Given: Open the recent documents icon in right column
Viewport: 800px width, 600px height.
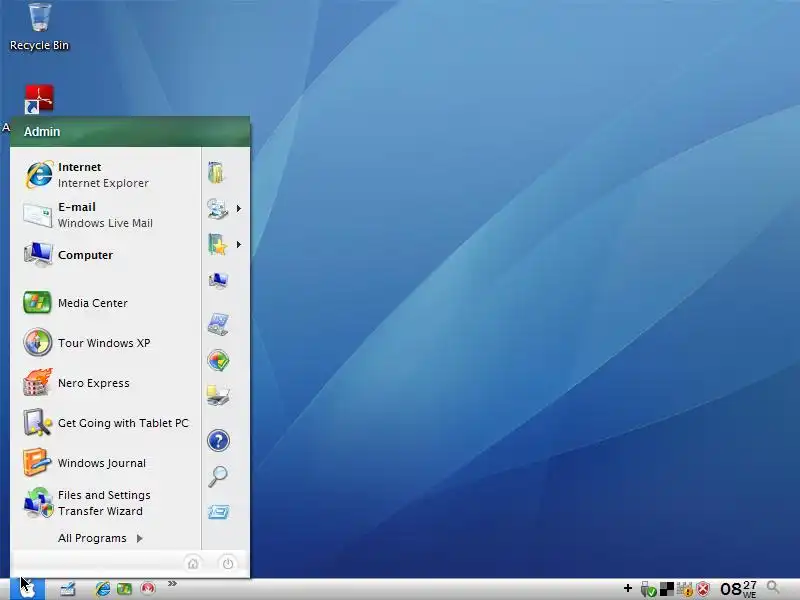Looking at the screenshot, I should [x=217, y=209].
